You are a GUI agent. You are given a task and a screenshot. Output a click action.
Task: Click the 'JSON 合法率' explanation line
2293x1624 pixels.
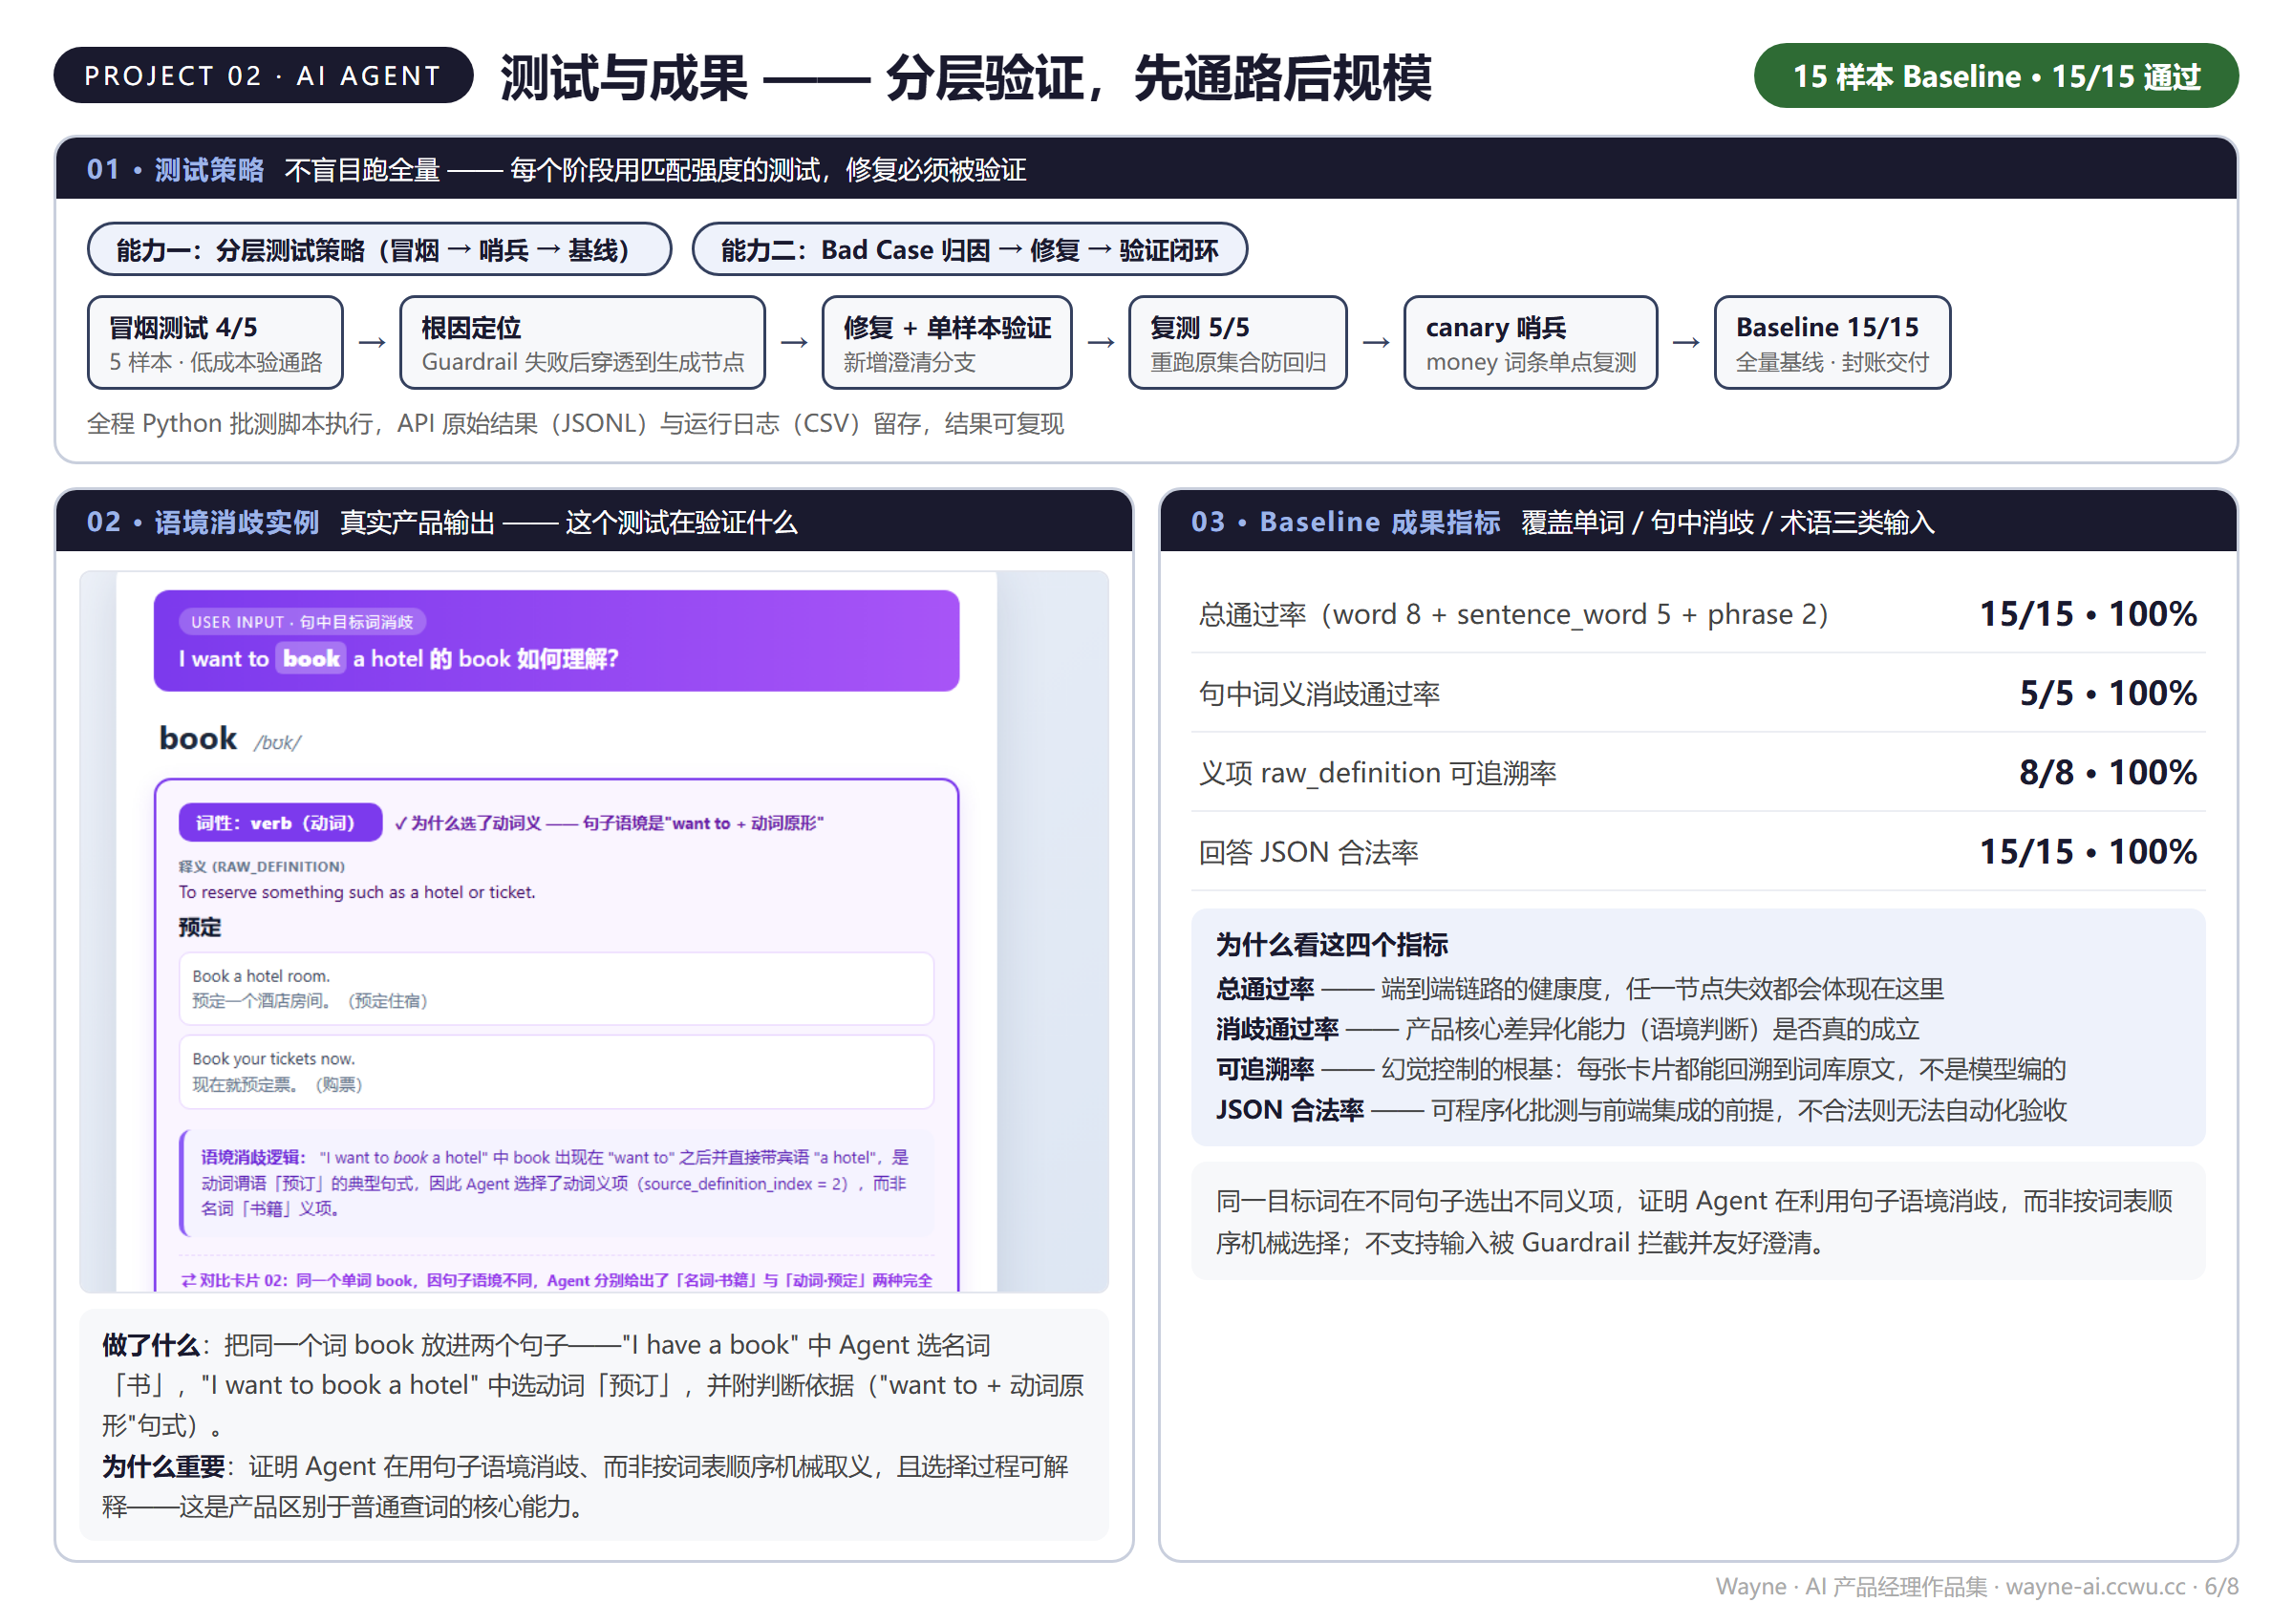(1640, 1110)
